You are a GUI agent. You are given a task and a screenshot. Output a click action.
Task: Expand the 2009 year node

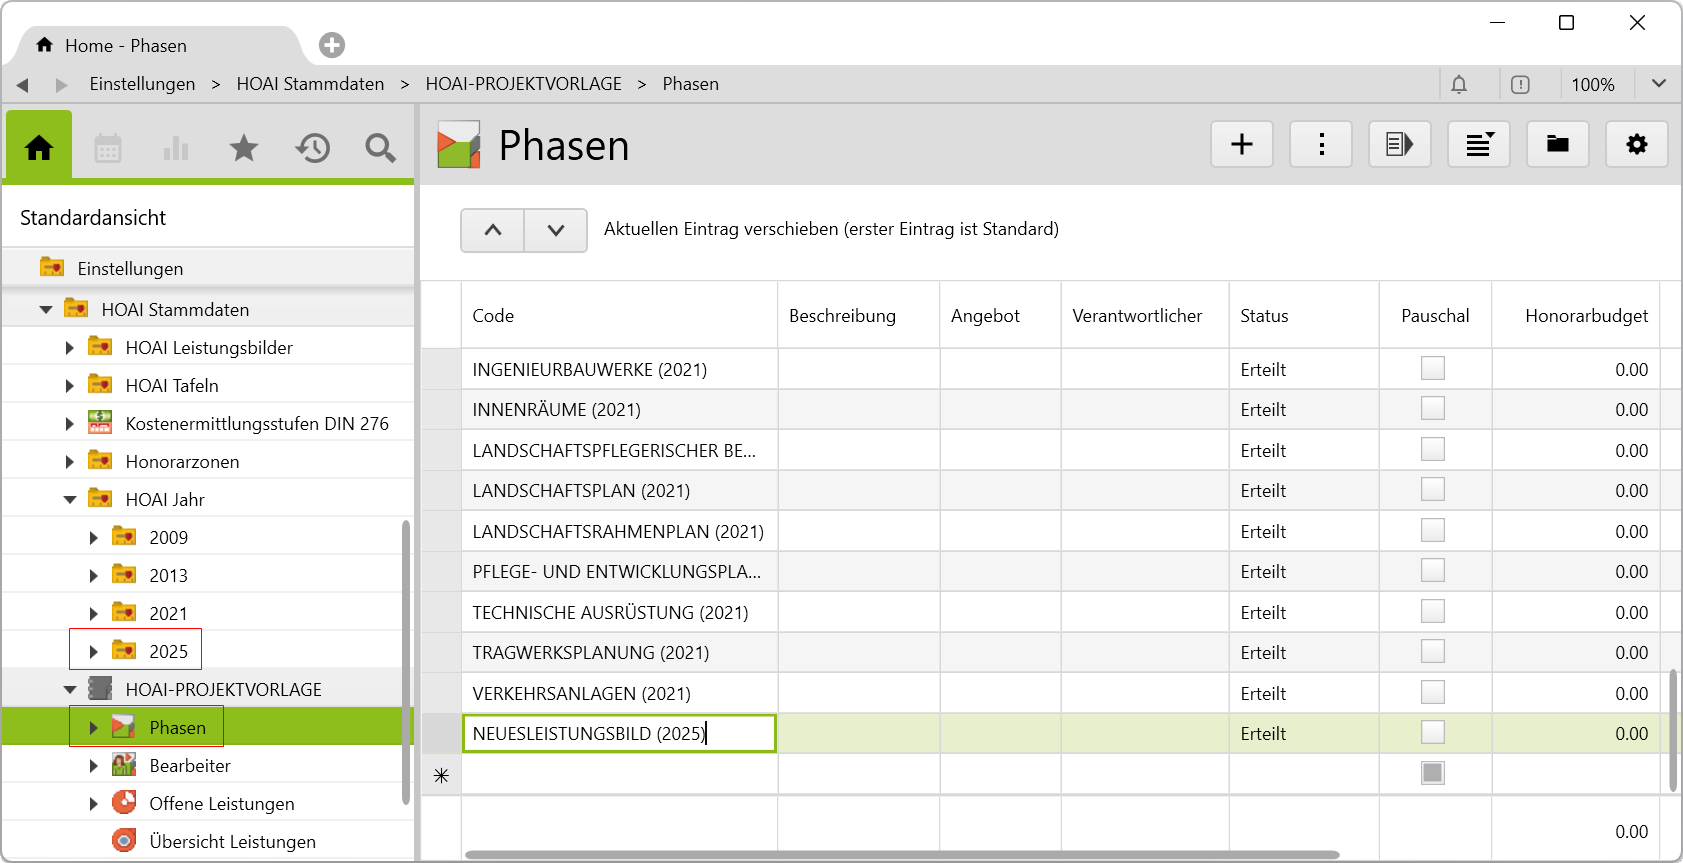(x=93, y=538)
